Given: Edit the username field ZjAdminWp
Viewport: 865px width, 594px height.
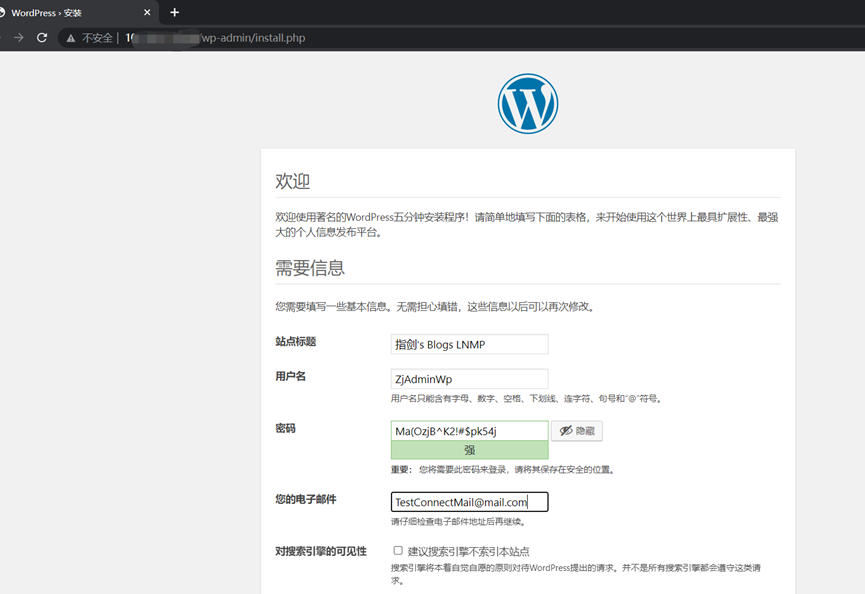Looking at the screenshot, I should 469,379.
